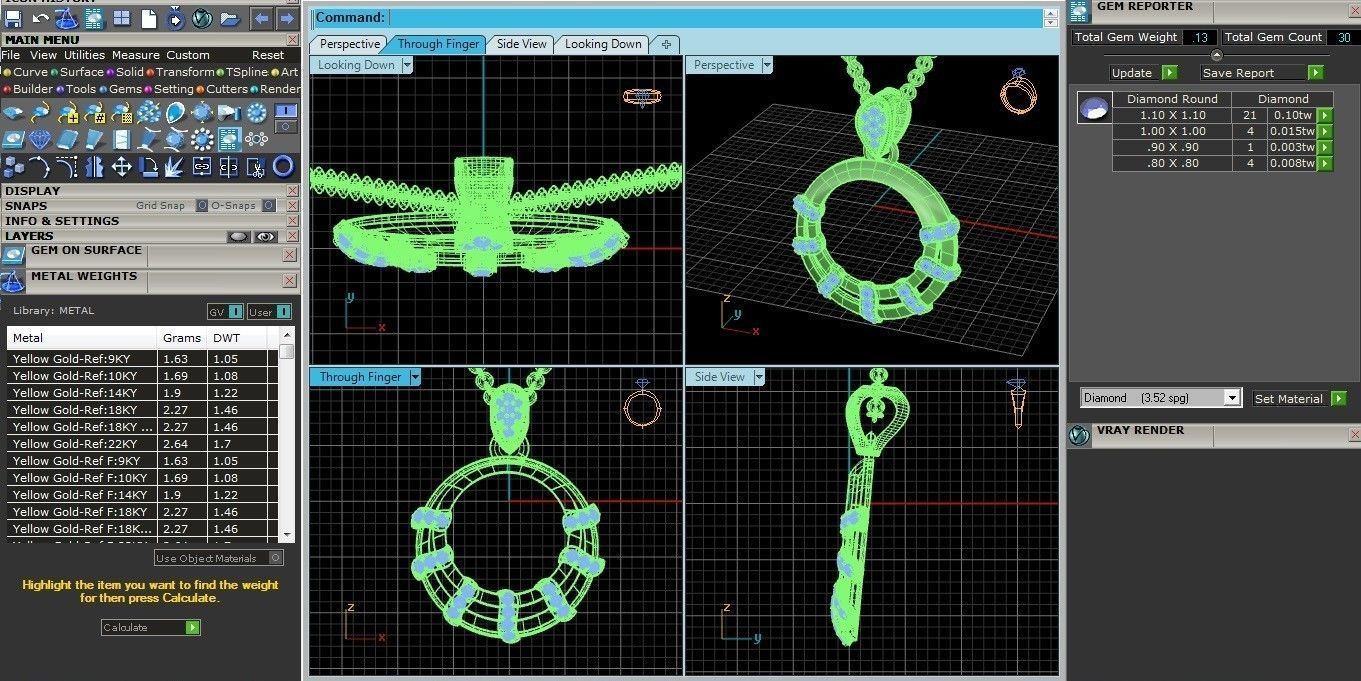Open the Measure menu
The image size is (1361, 681).
point(135,55)
